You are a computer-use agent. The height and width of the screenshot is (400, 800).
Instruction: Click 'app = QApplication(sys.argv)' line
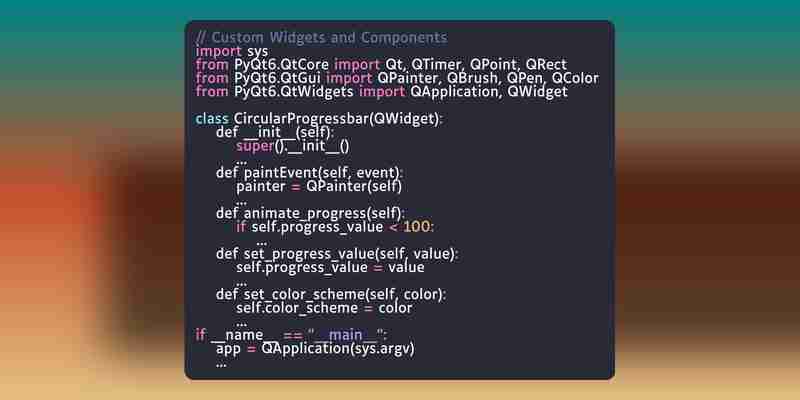316,349
